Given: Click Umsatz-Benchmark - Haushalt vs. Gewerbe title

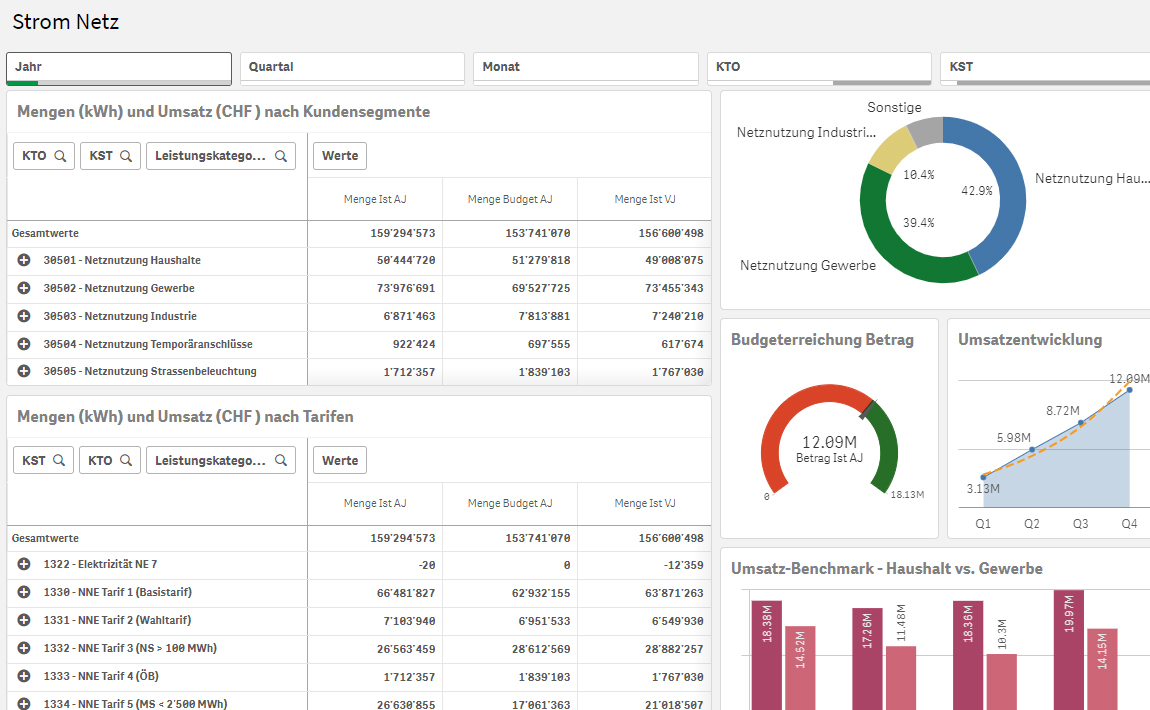Looking at the screenshot, I should tap(887, 568).
